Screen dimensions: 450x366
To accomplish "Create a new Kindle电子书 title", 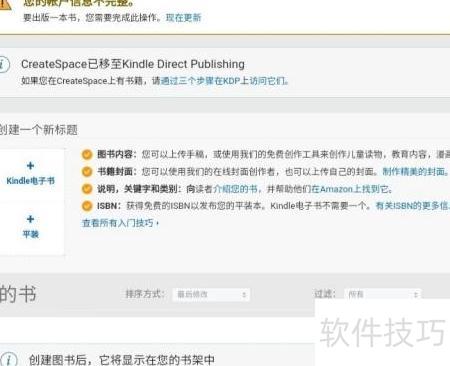I will pos(30,181).
